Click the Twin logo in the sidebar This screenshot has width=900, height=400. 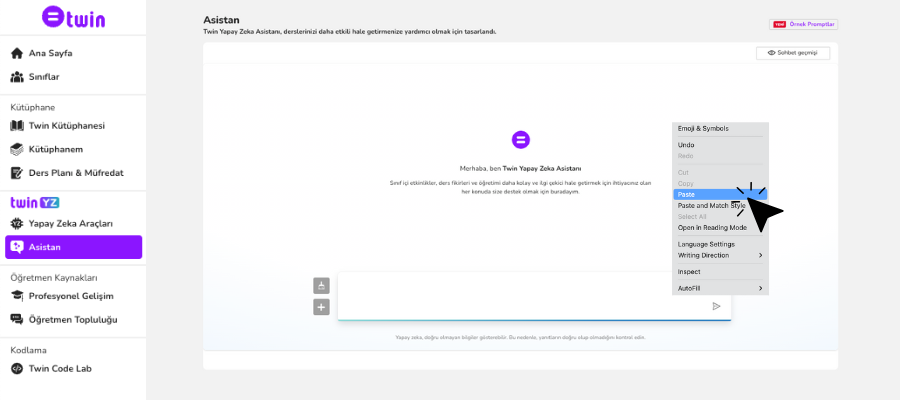click(73, 17)
